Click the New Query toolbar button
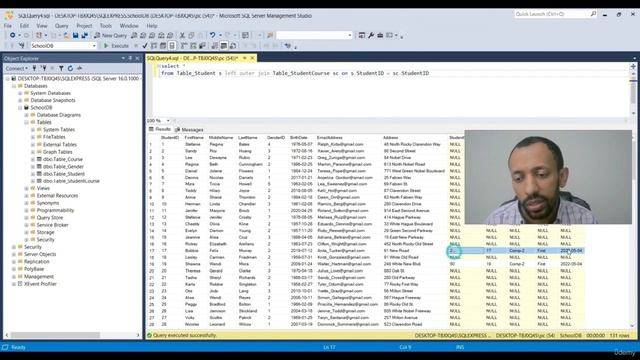The width and height of the screenshot is (640, 360). [x=110, y=36]
